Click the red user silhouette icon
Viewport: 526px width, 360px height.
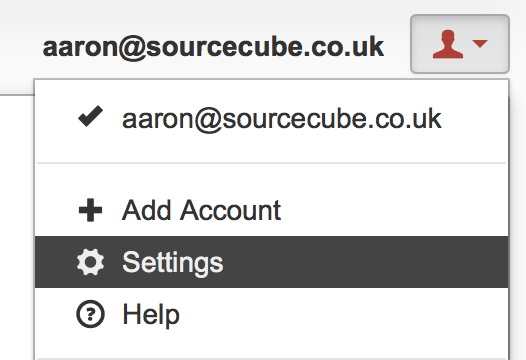pos(448,44)
